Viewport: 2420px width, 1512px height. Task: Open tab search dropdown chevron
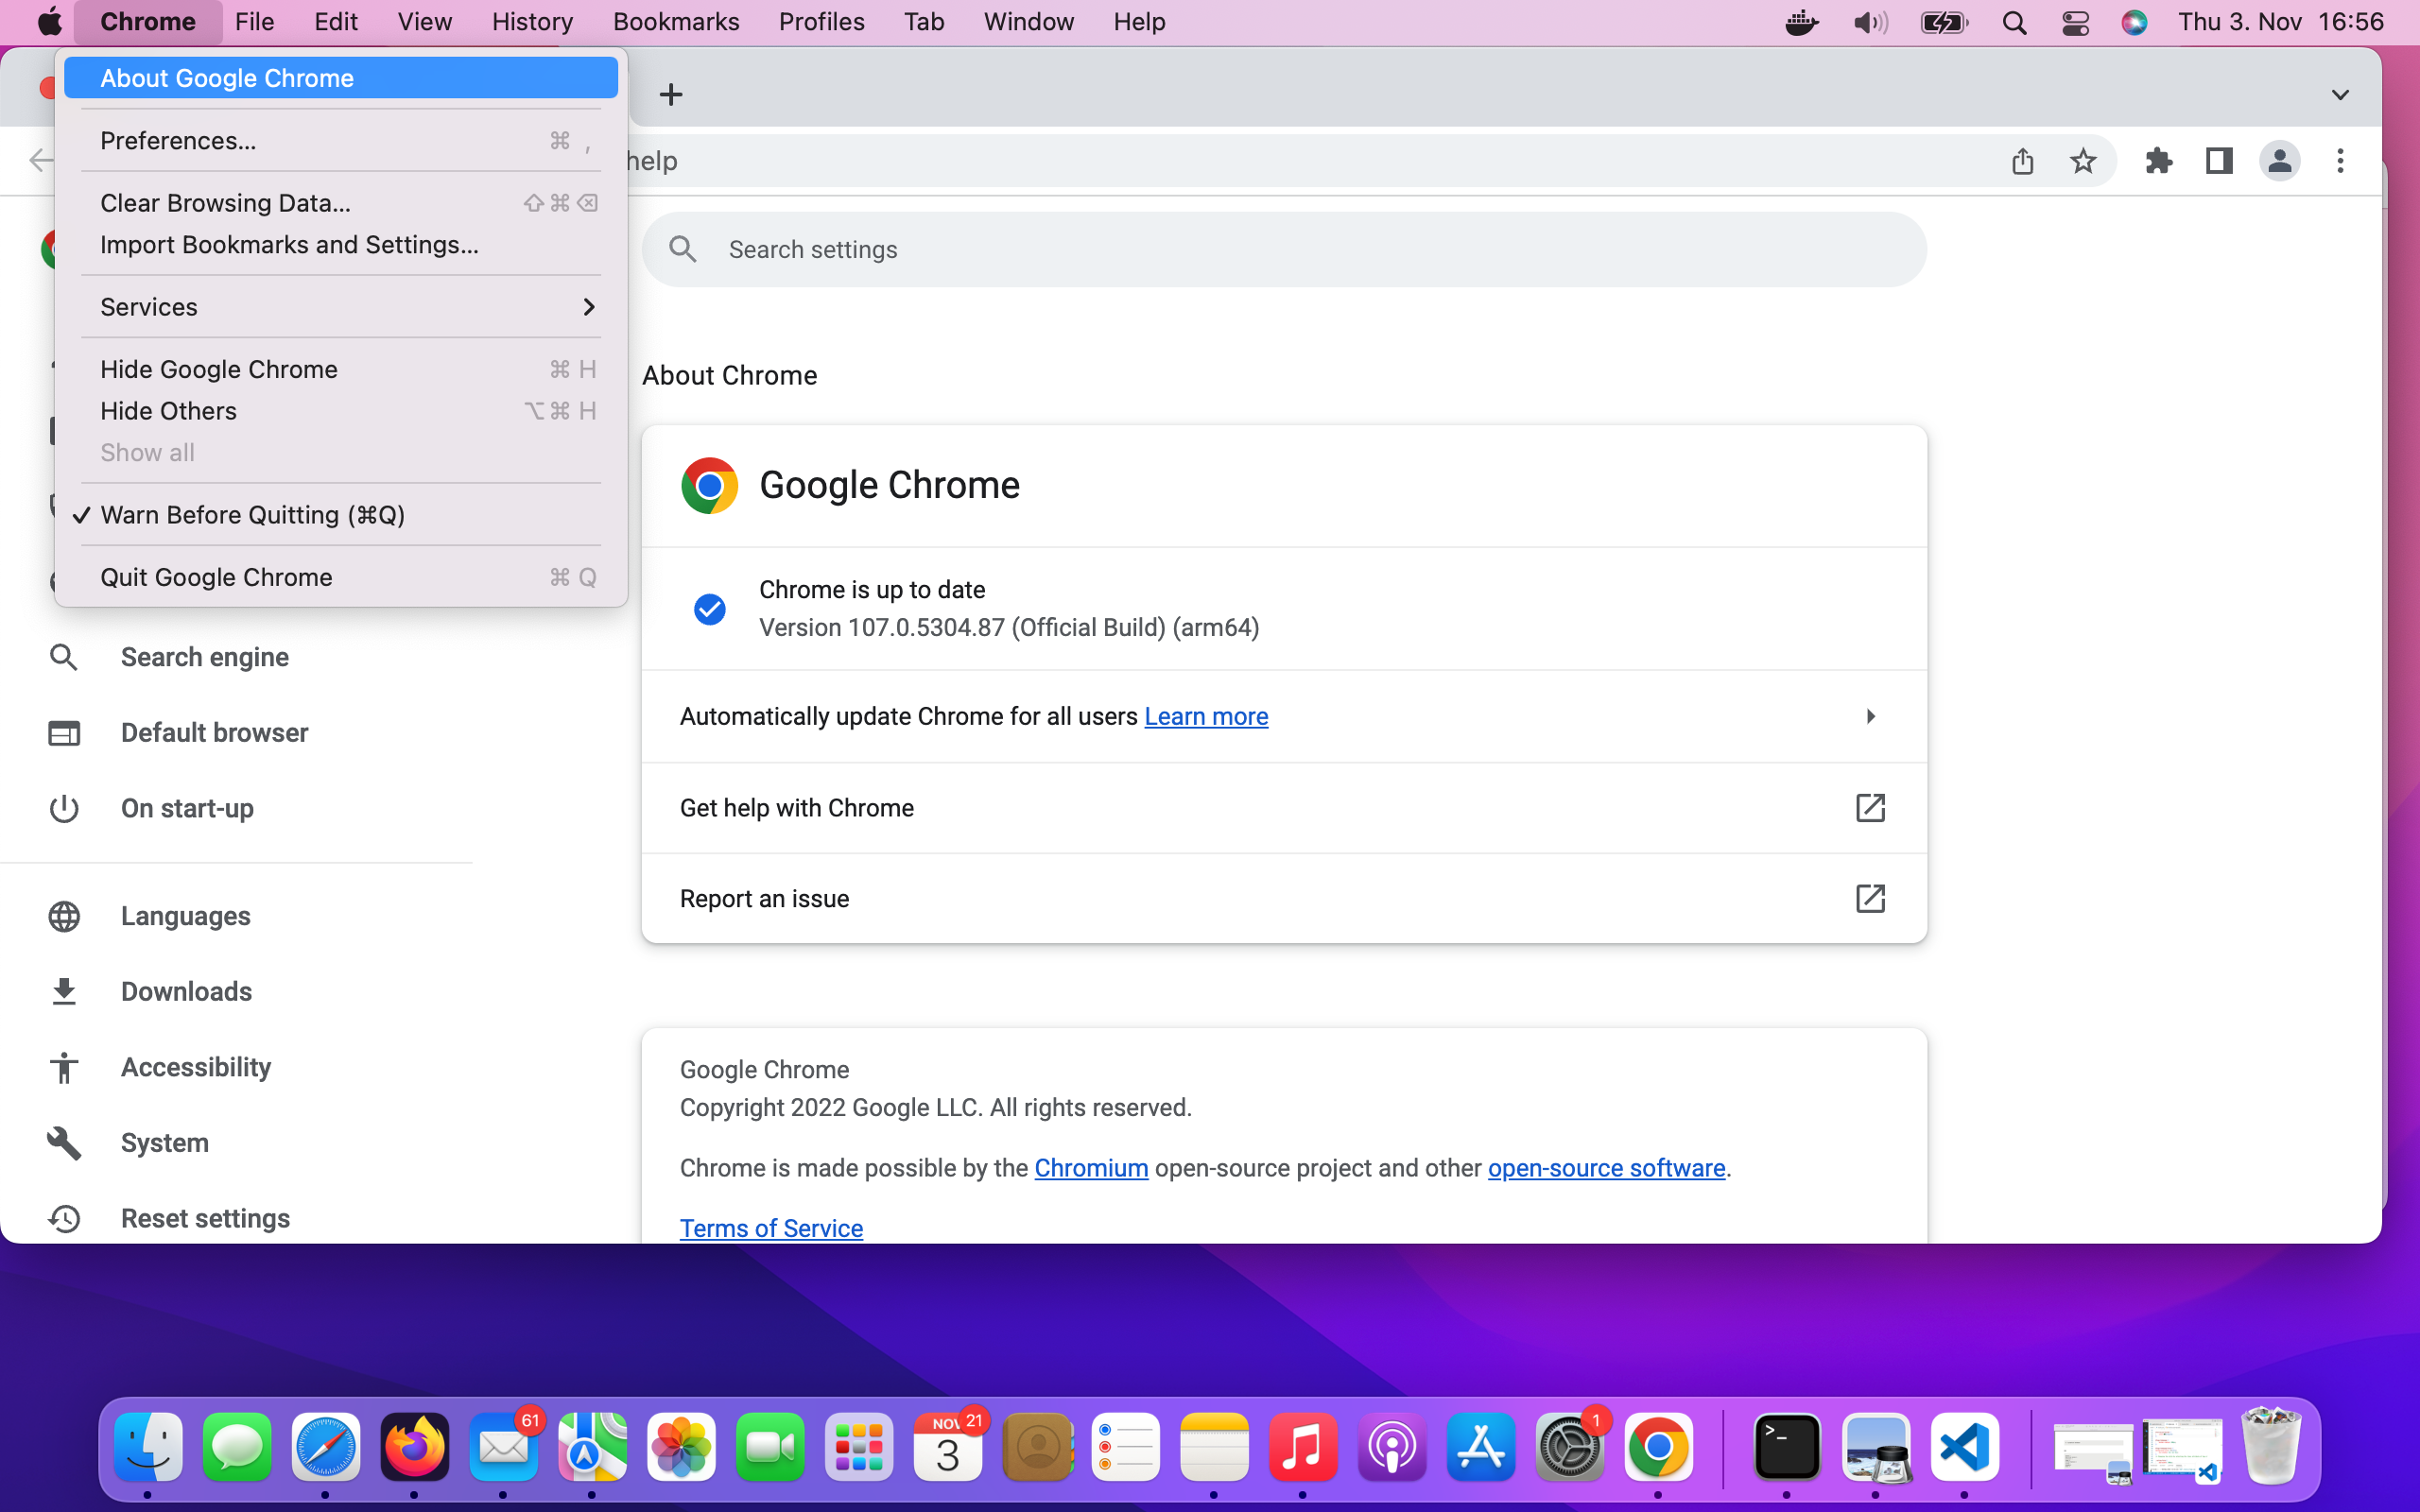(x=2340, y=95)
